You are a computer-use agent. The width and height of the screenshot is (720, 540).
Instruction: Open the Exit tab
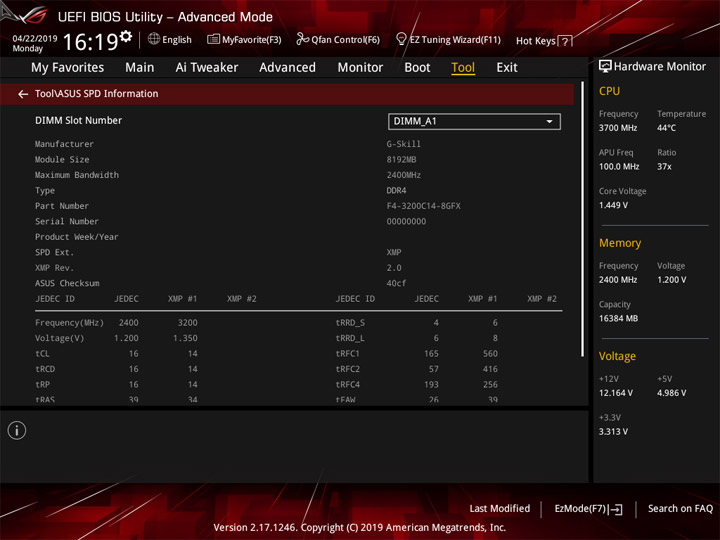point(507,68)
